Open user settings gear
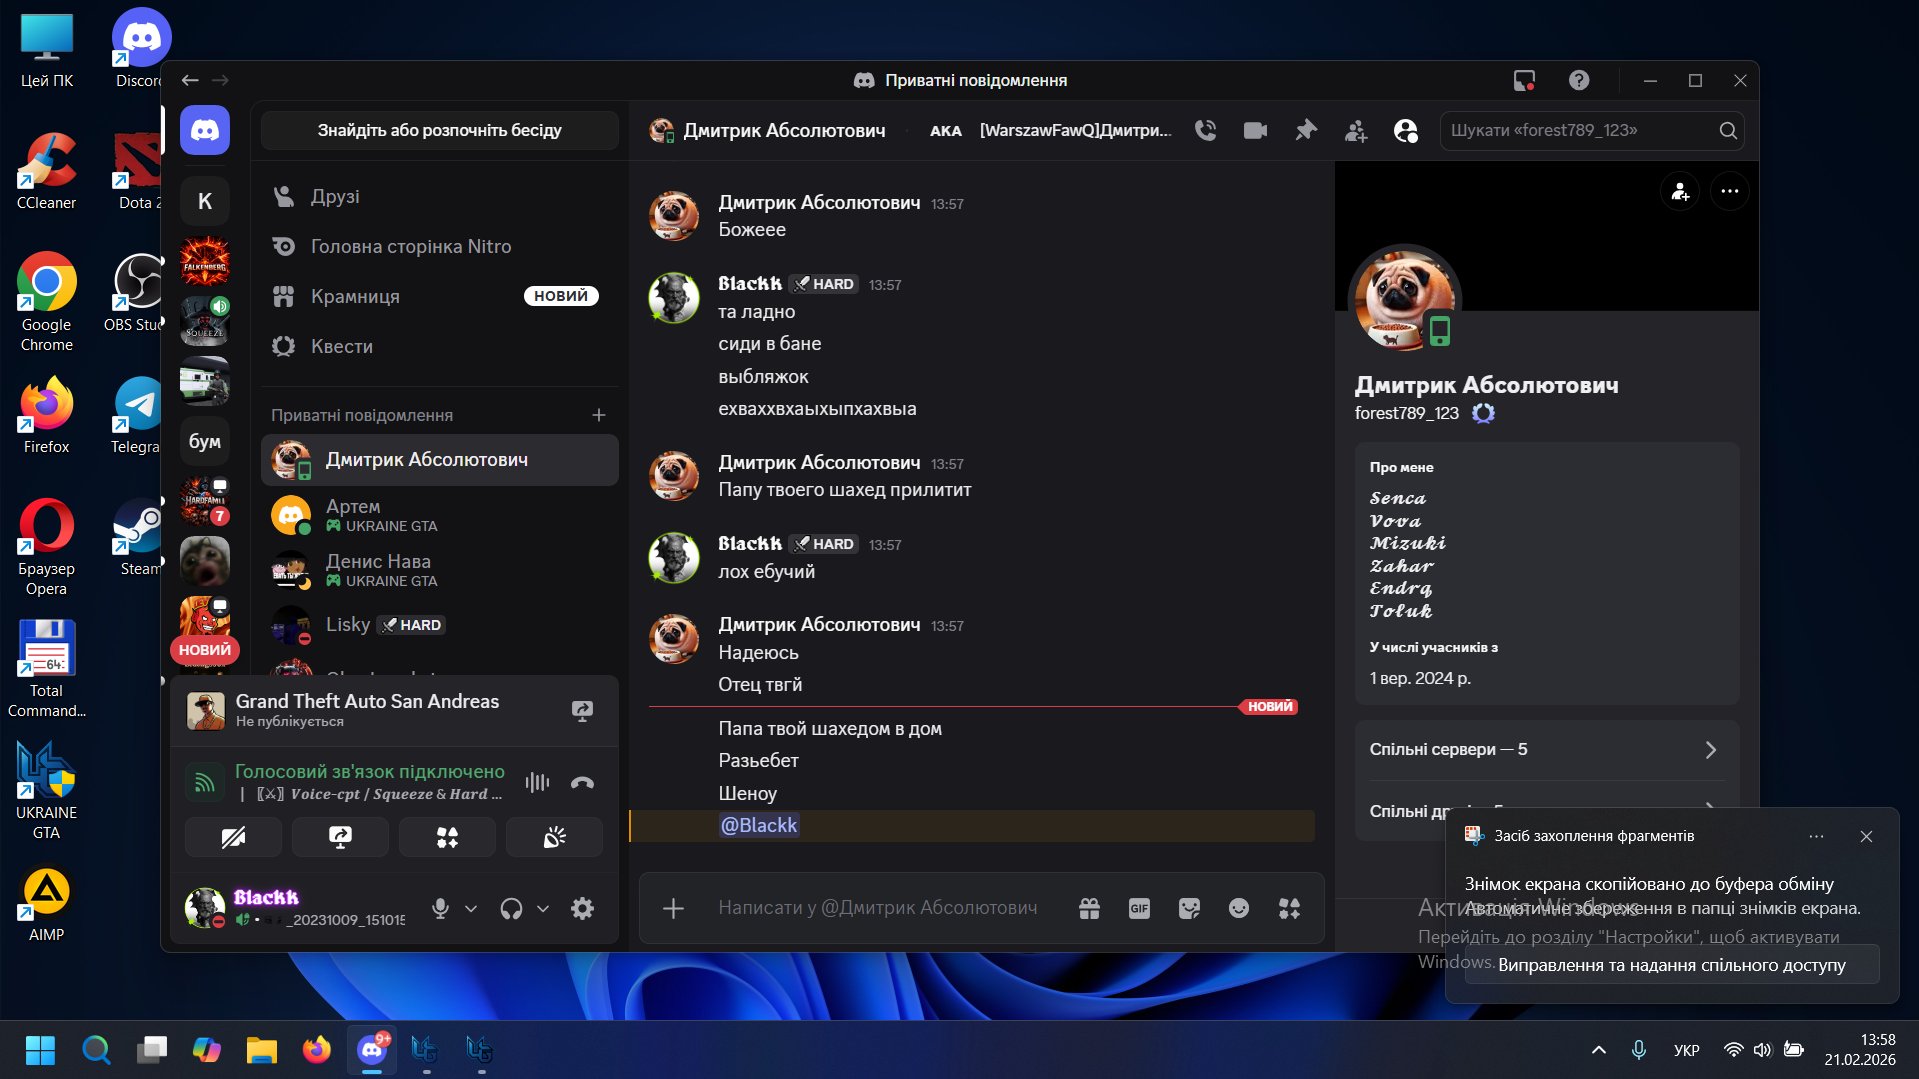The height and width of the screenshot is (1079, 1919). point(582,908)
